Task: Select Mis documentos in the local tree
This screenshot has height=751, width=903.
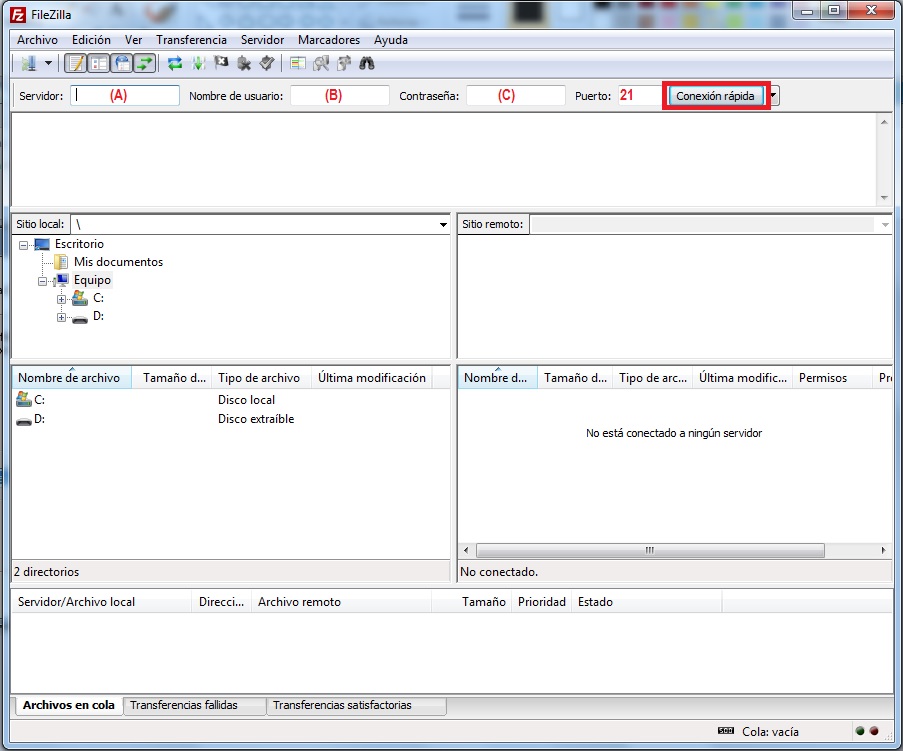Action: 118,262
